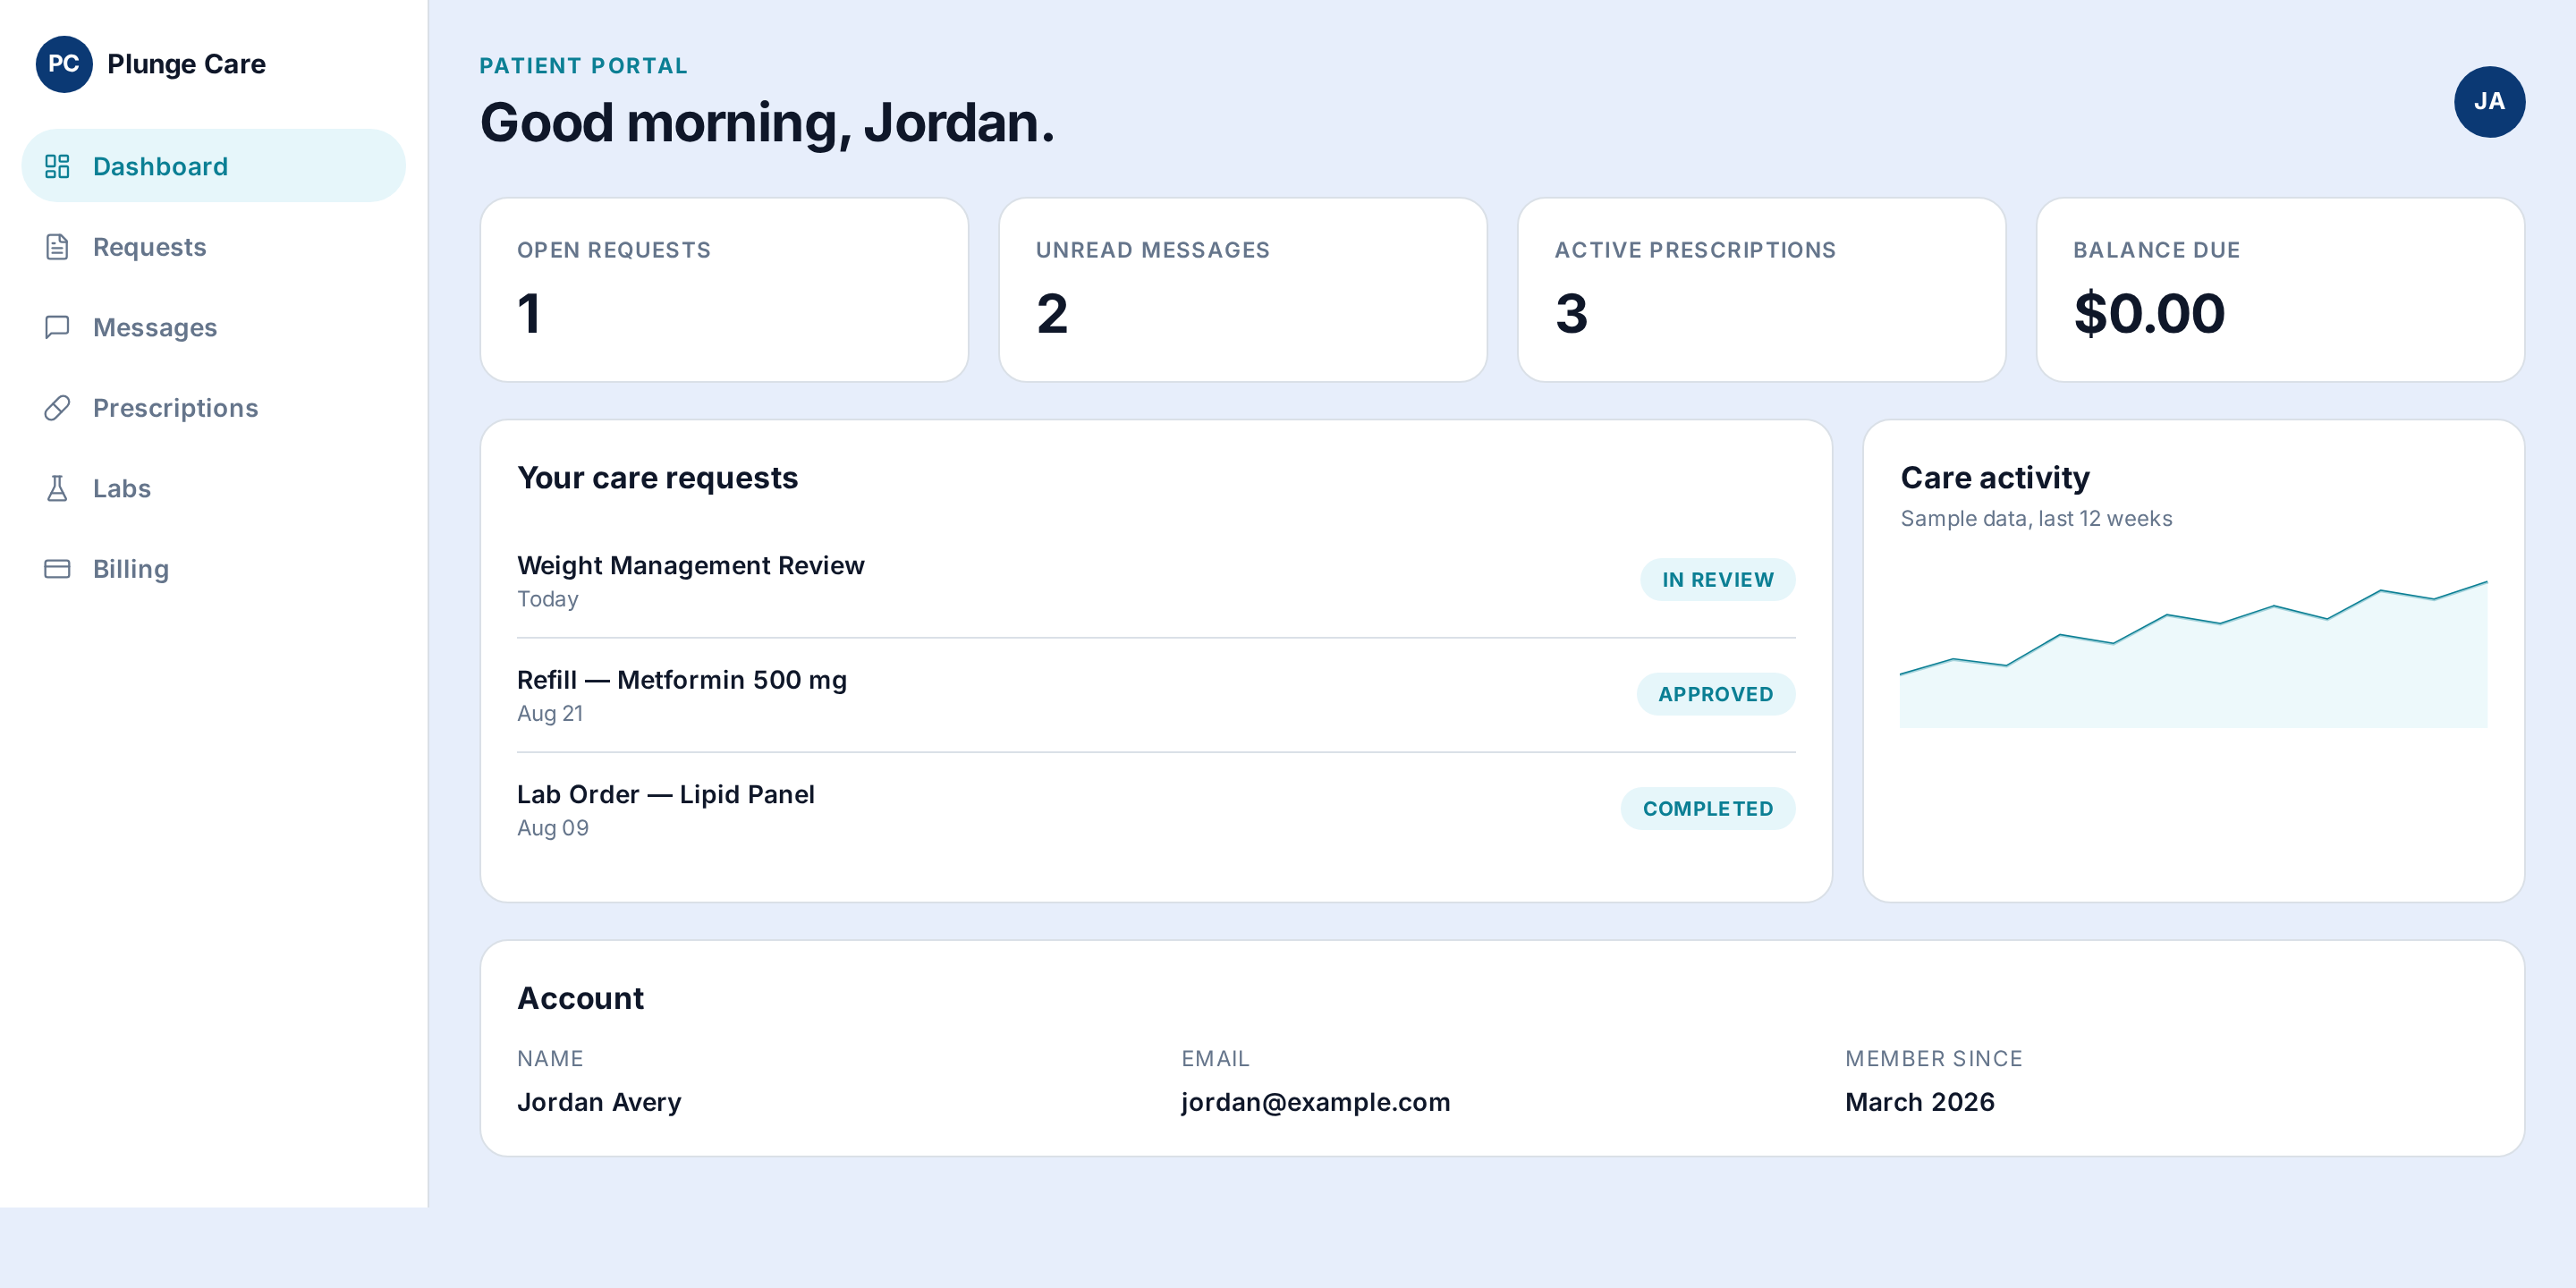Screen dimensions: 2576x1288
Task: Click the PATIENT PORTAL label
Action: 583,66
